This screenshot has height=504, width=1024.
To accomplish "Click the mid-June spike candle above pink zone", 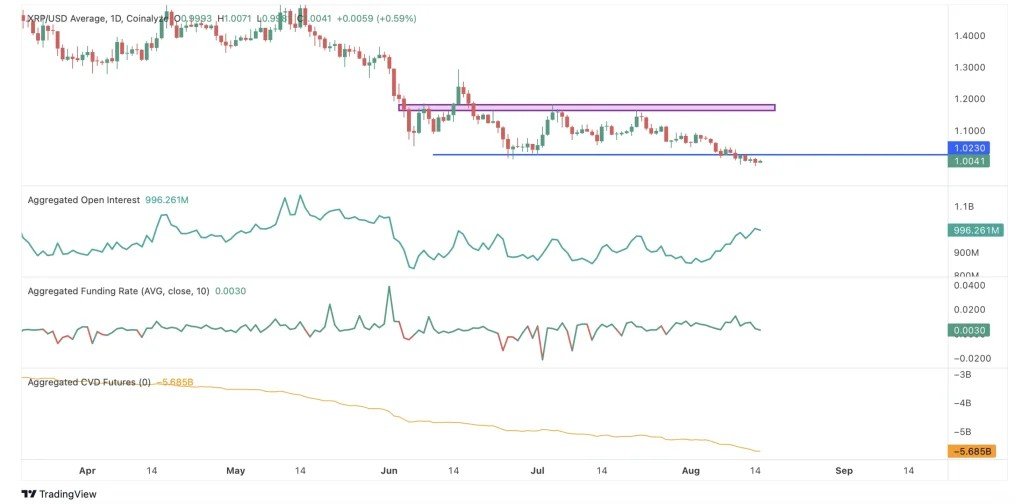I will (458, 90).
